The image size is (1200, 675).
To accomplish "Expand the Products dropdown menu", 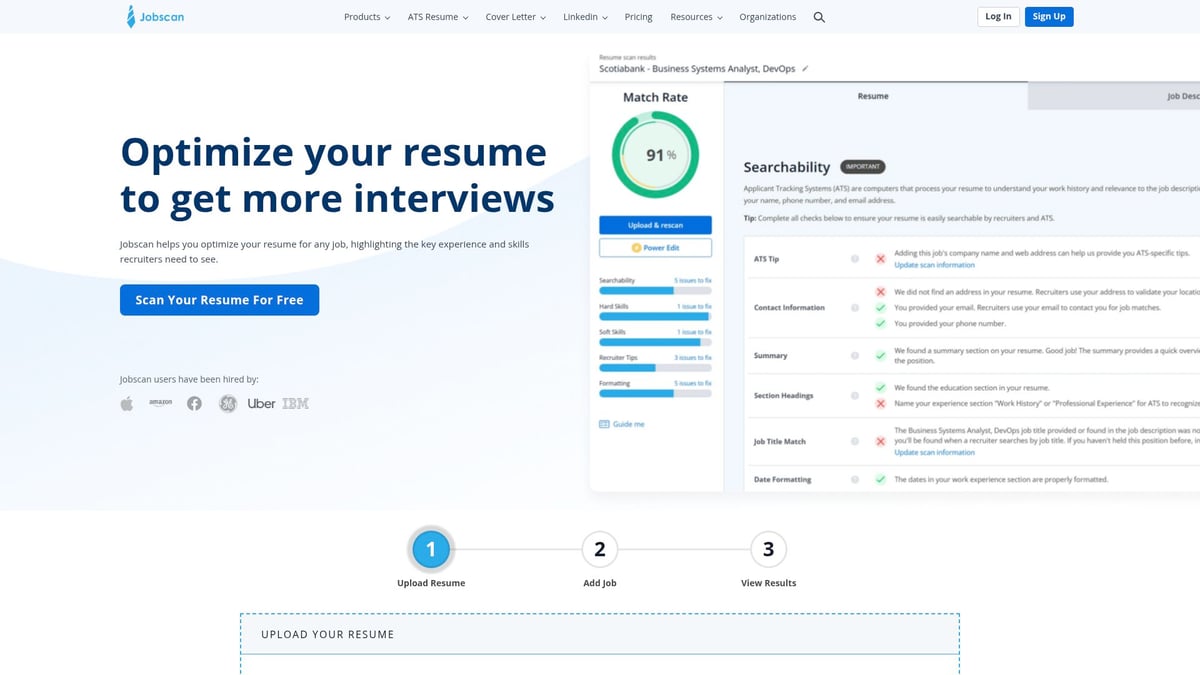I will [x=367, y=17].
